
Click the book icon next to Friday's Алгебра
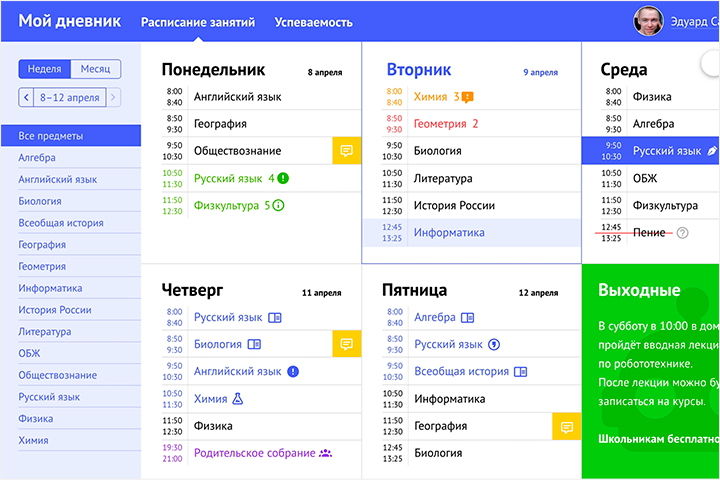point(467,317)
